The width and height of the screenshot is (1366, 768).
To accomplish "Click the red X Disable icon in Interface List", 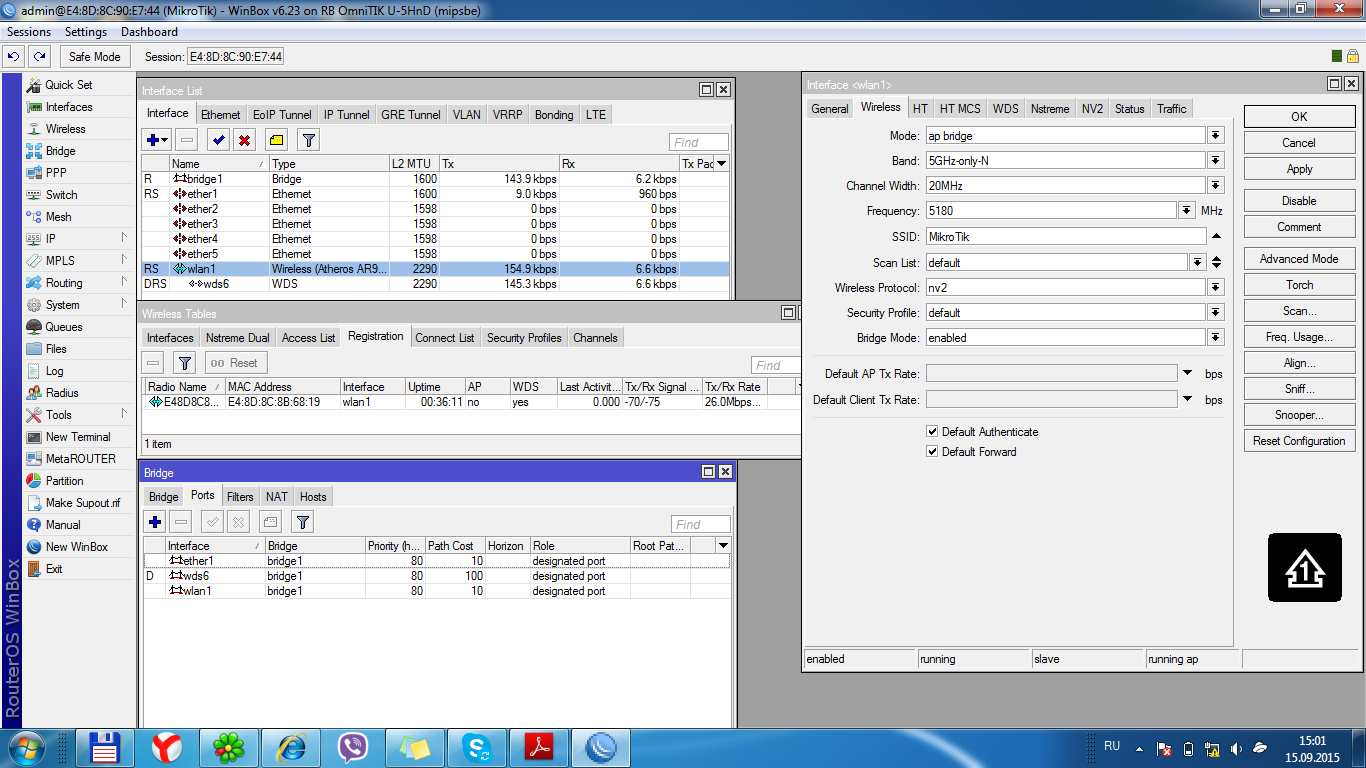I will point(244,140).
